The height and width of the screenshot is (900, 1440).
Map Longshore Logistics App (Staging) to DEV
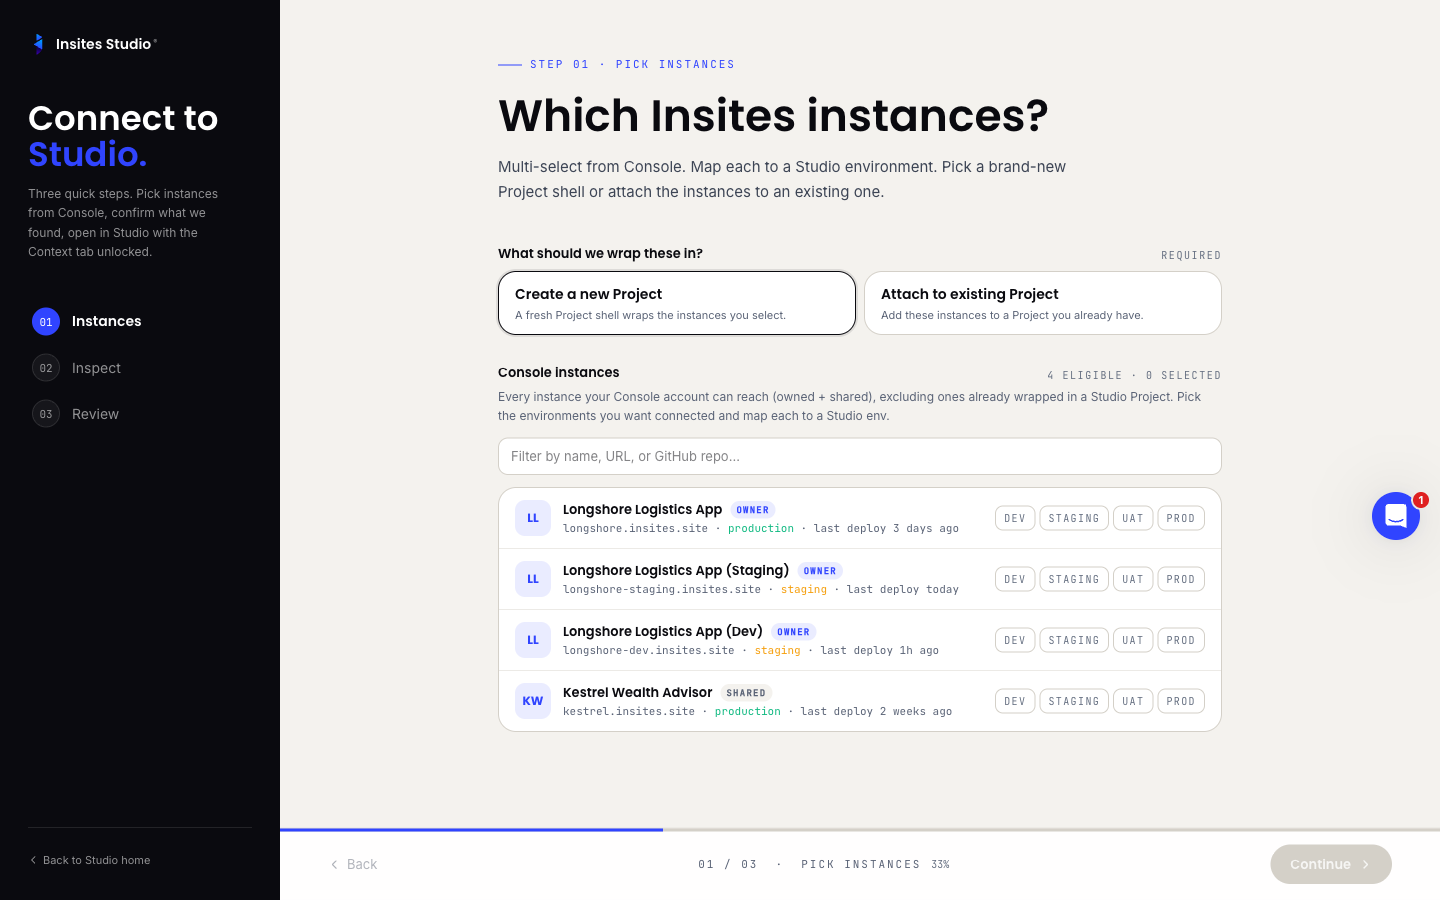(x=1015, y=579)
